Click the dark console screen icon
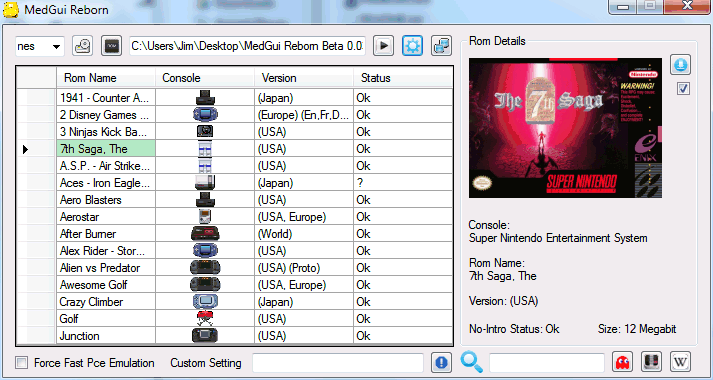 tap(111, 45)
